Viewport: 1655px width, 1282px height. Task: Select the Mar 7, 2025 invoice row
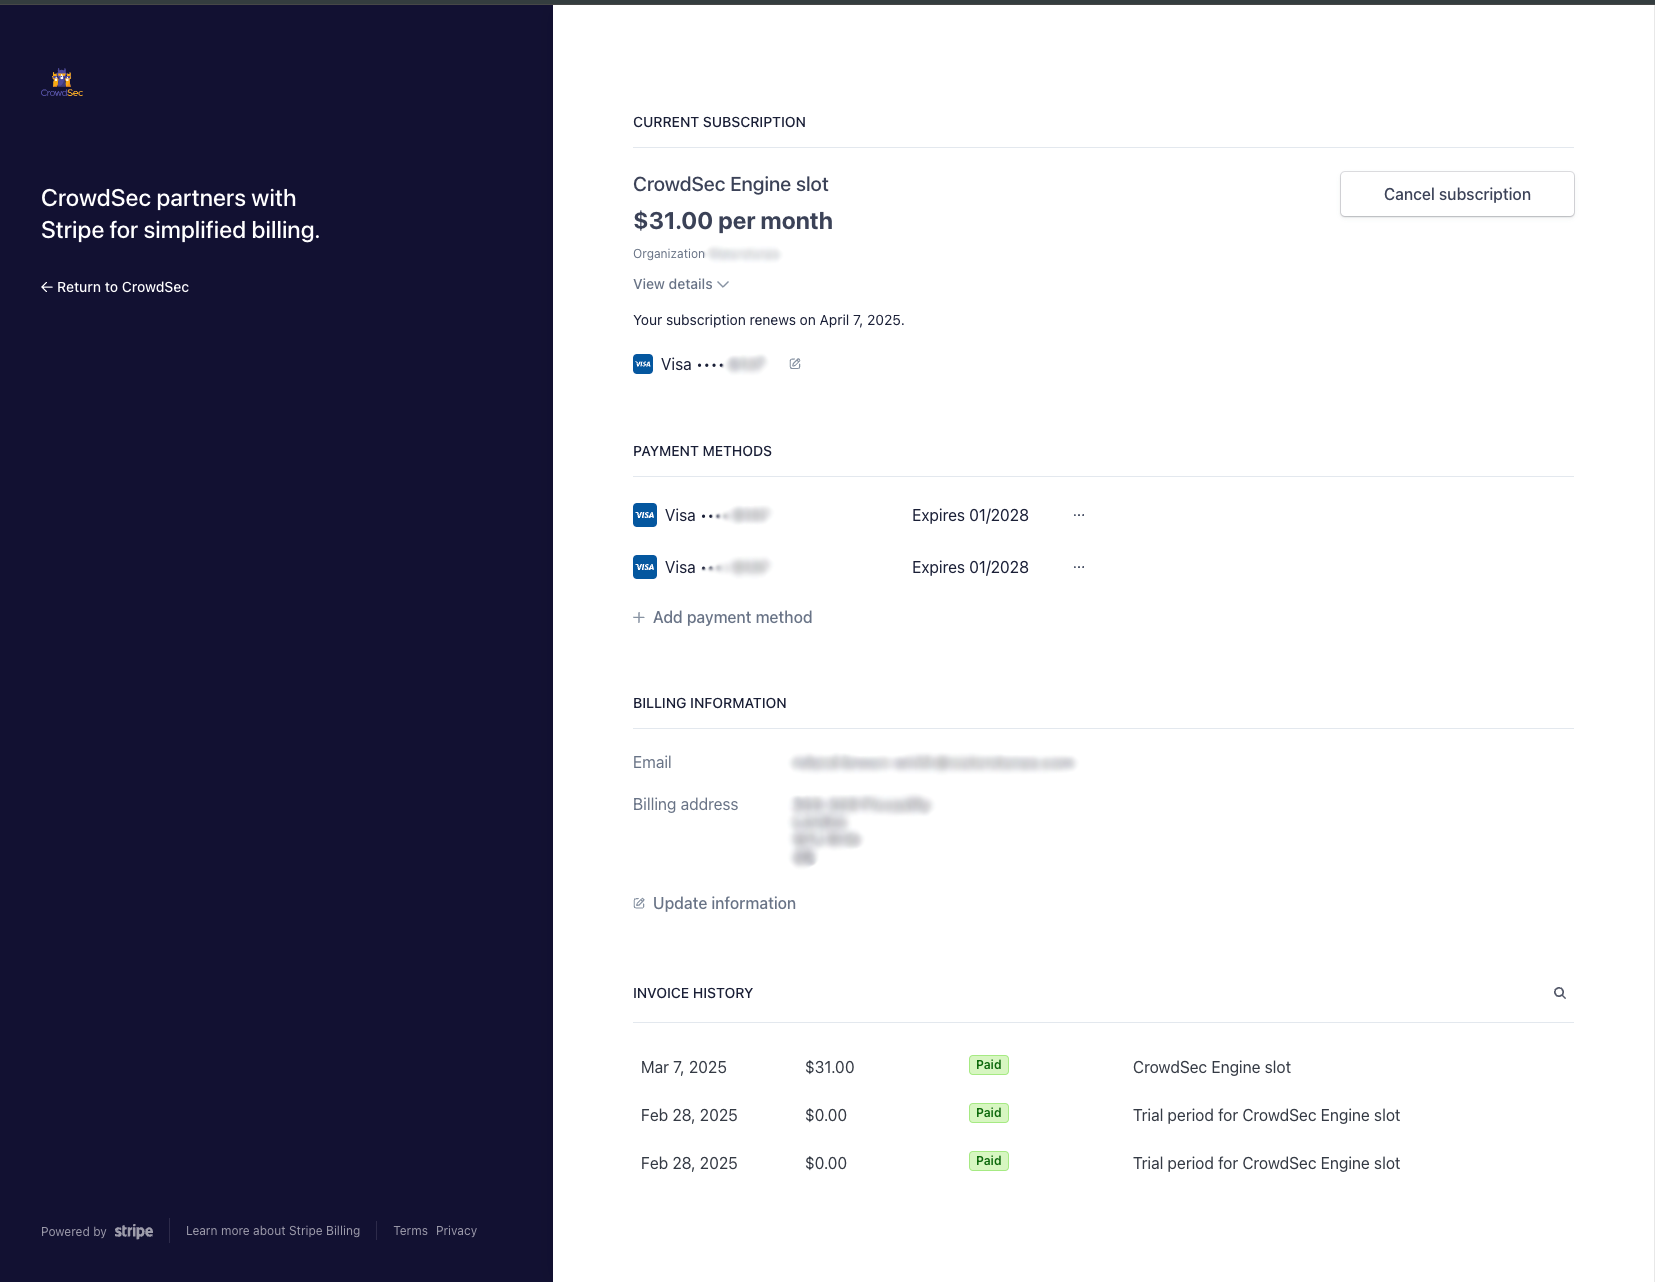point(684,1067)
